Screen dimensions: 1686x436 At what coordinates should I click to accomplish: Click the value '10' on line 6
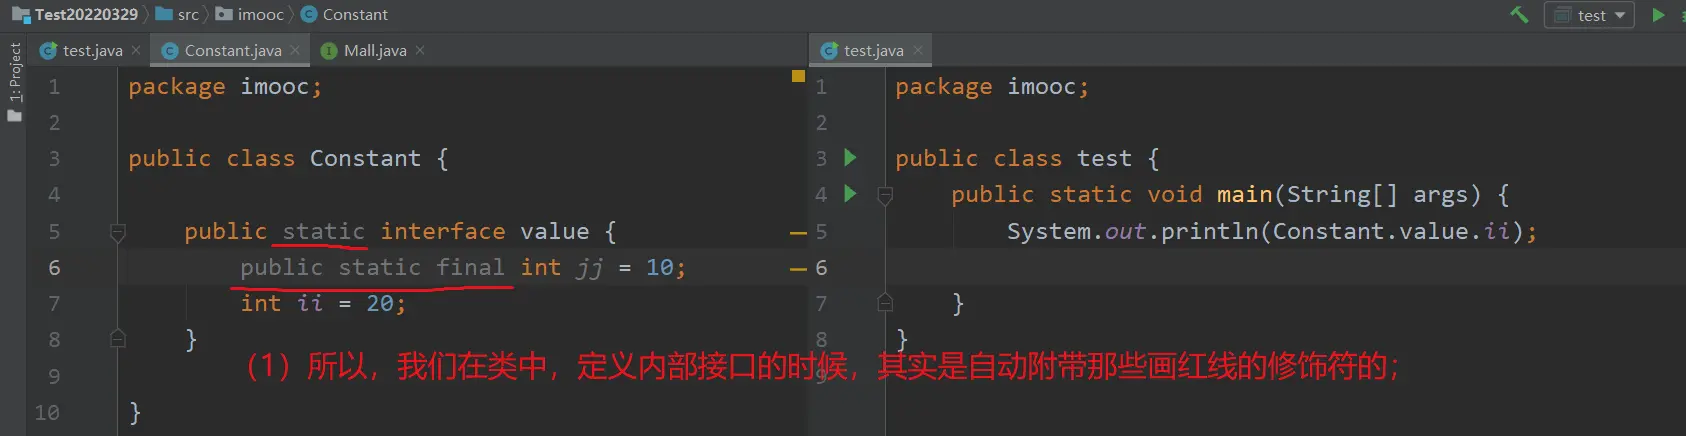click(x=660, y=267)
